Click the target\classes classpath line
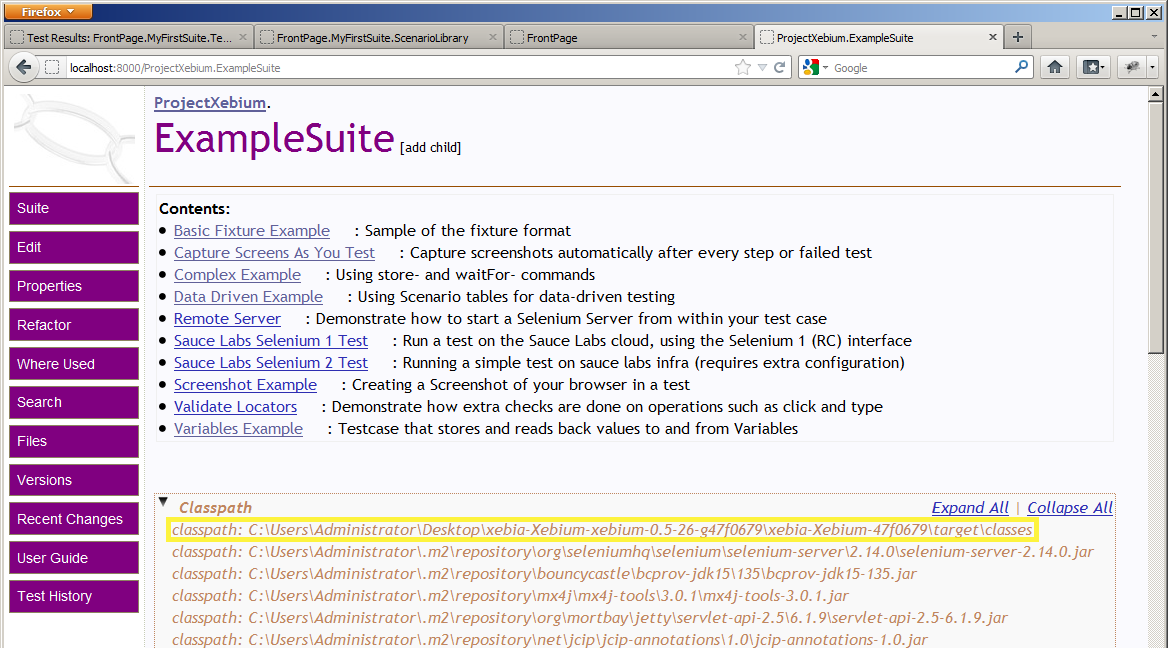 [x=602, y=530]
